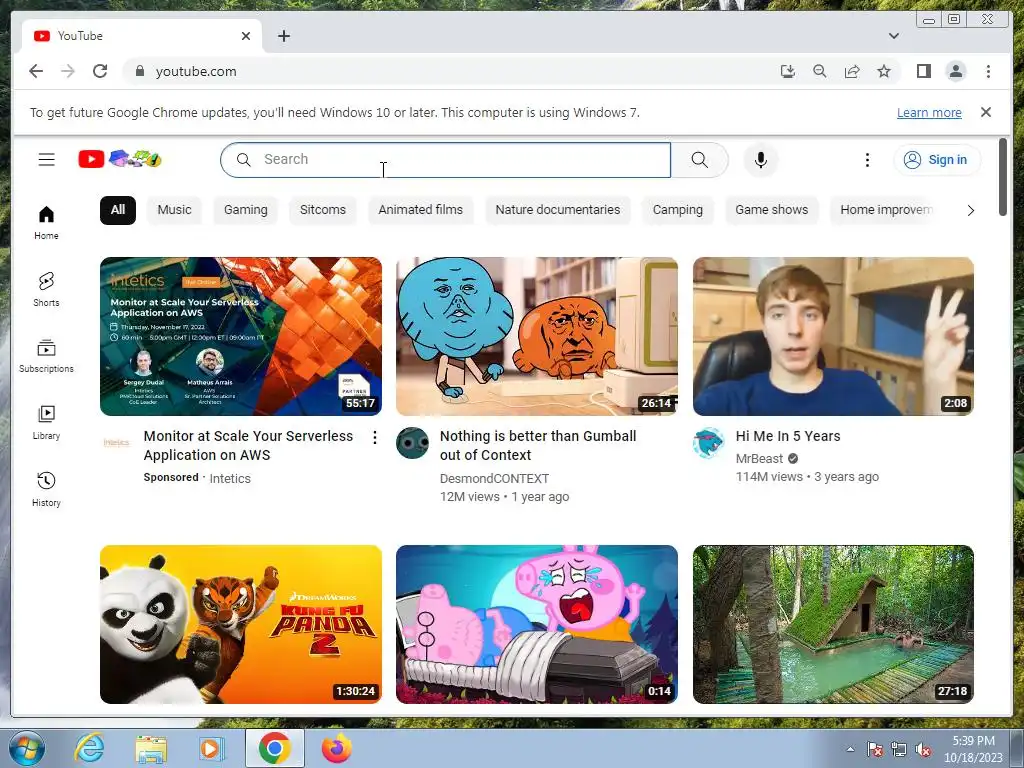This screenshot has height=768, width=1024.
Task: Open a new browser tab
Action: [283, 36]
